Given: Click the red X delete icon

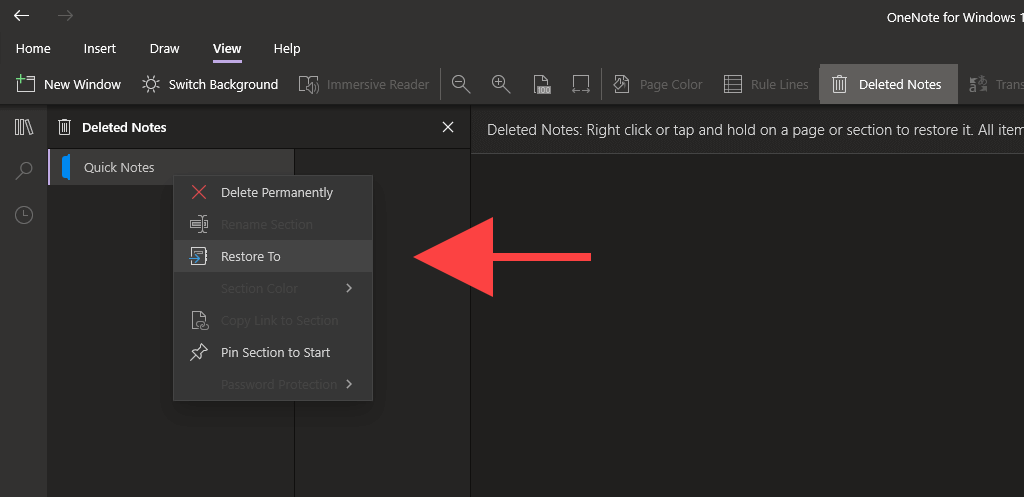Looking at the screenshot, I should point(199,192).
